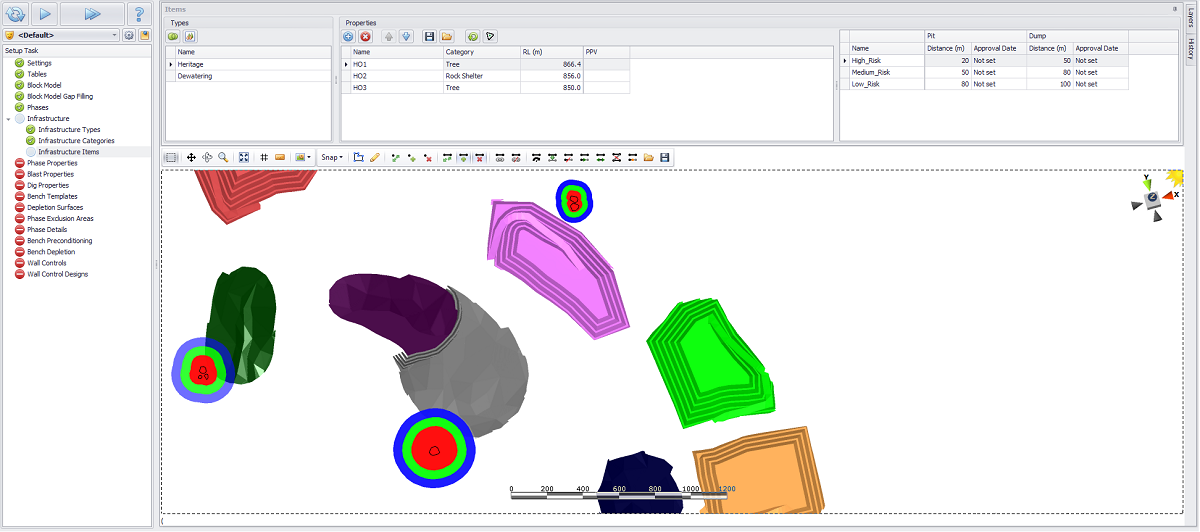Viewport: 1200px width, 532px height.
Task: Open the Snap dropdown menu
Action: pyautogui.click(x=332, y=157)
